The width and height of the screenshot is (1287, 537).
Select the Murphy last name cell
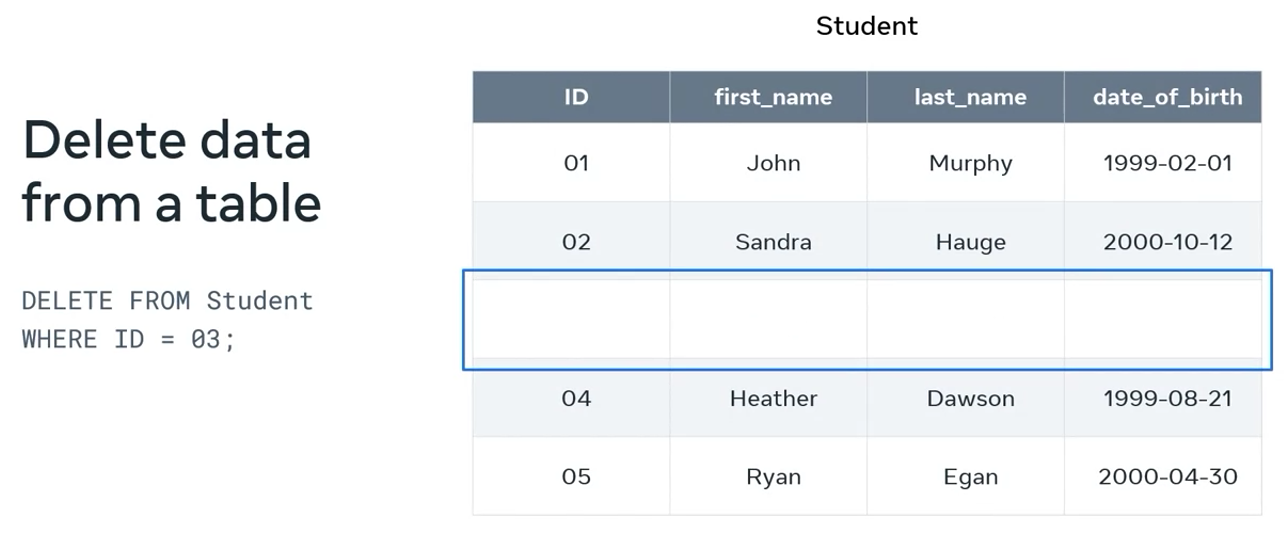tap(970, 163)
